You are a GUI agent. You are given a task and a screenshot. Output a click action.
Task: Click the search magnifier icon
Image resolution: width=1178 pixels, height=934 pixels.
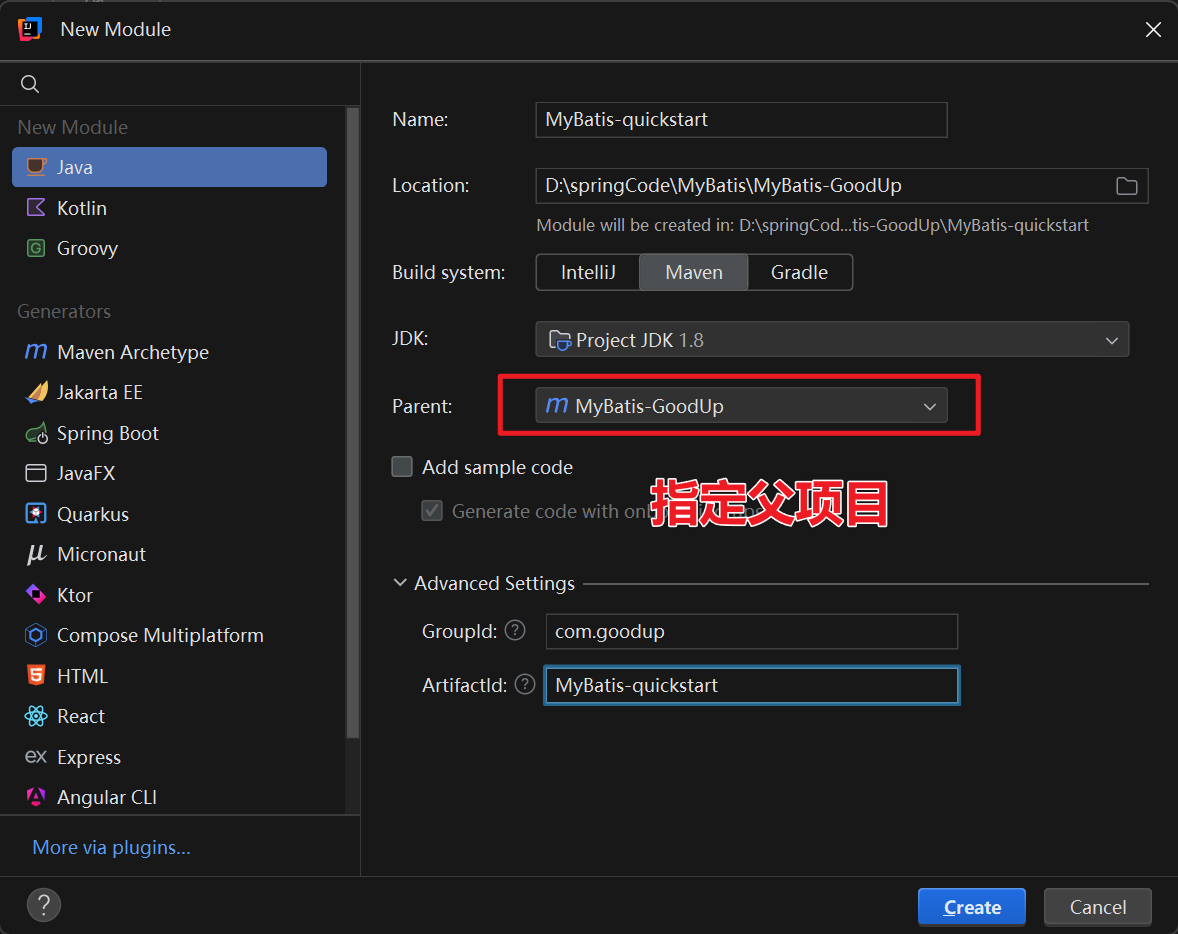[x=29, y=83]
